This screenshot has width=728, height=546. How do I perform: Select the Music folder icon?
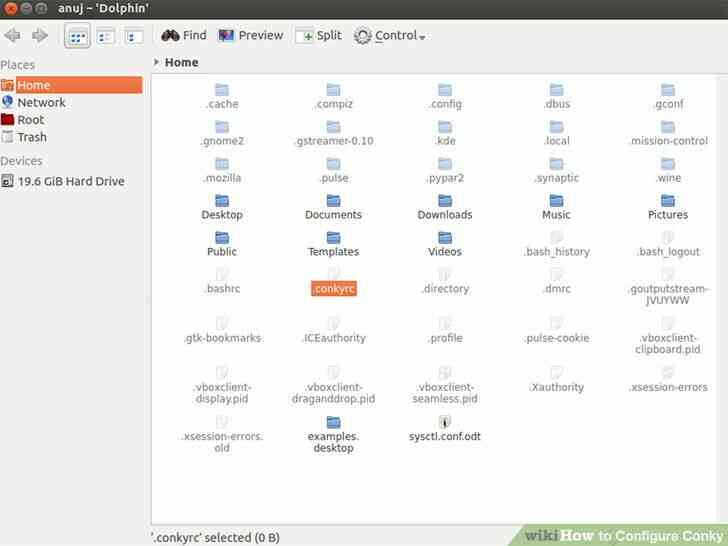(x=556, y=201)
